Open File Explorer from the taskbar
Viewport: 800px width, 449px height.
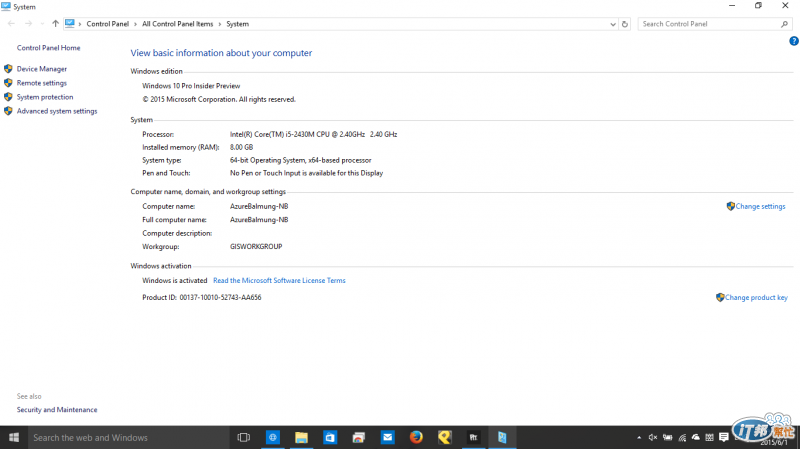[301, 437]
